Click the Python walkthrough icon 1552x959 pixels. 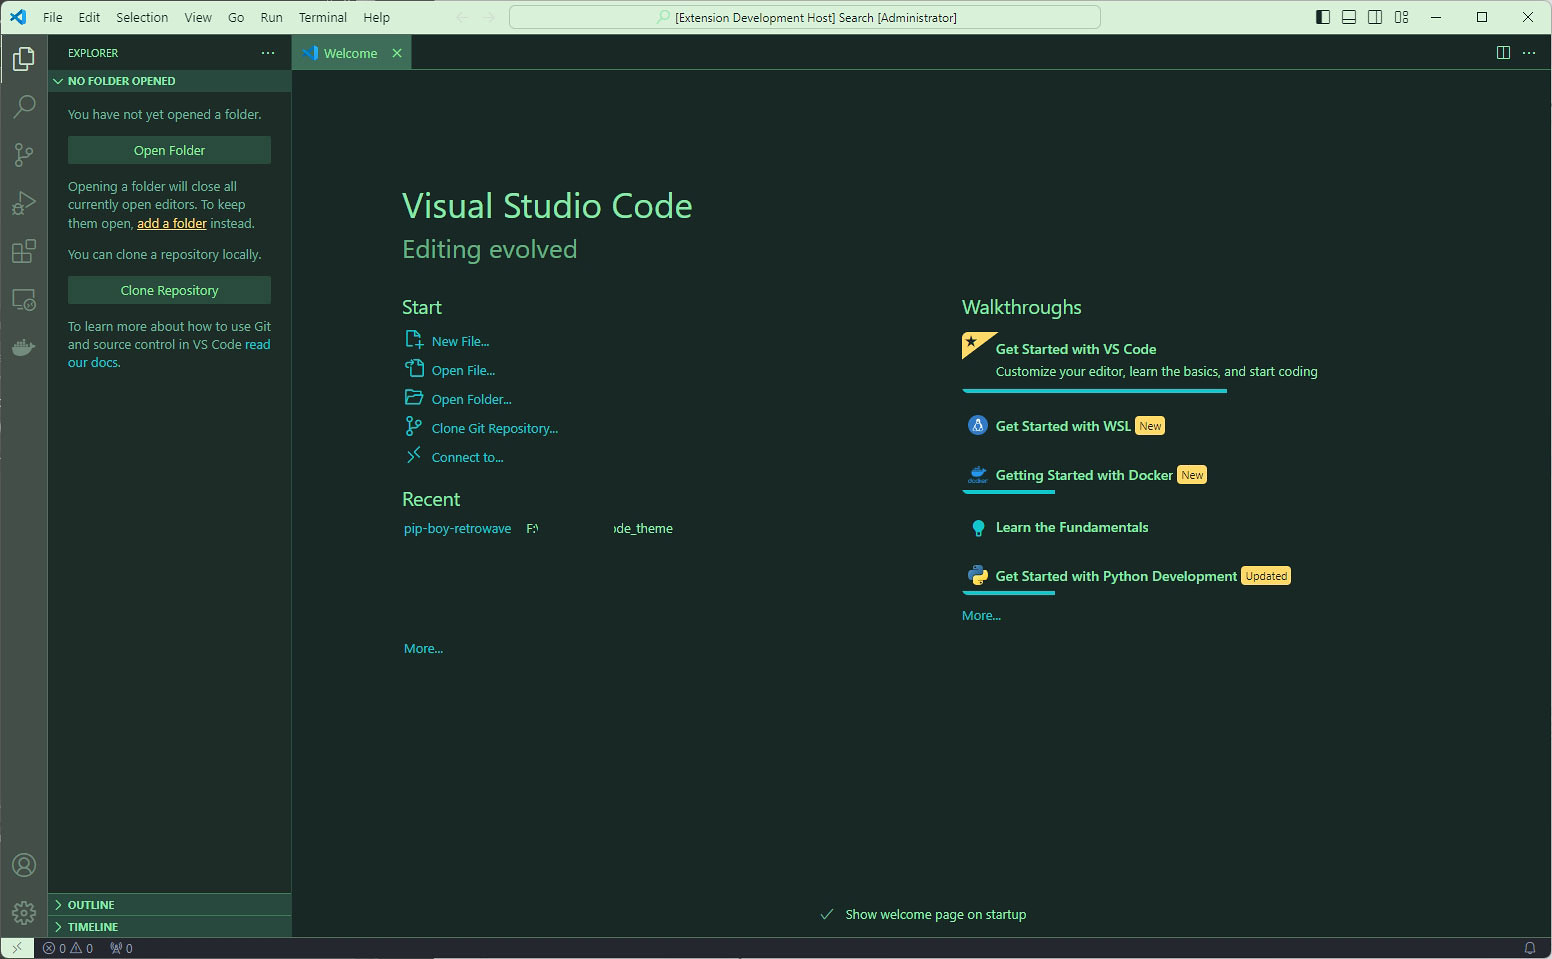(978, 576)
